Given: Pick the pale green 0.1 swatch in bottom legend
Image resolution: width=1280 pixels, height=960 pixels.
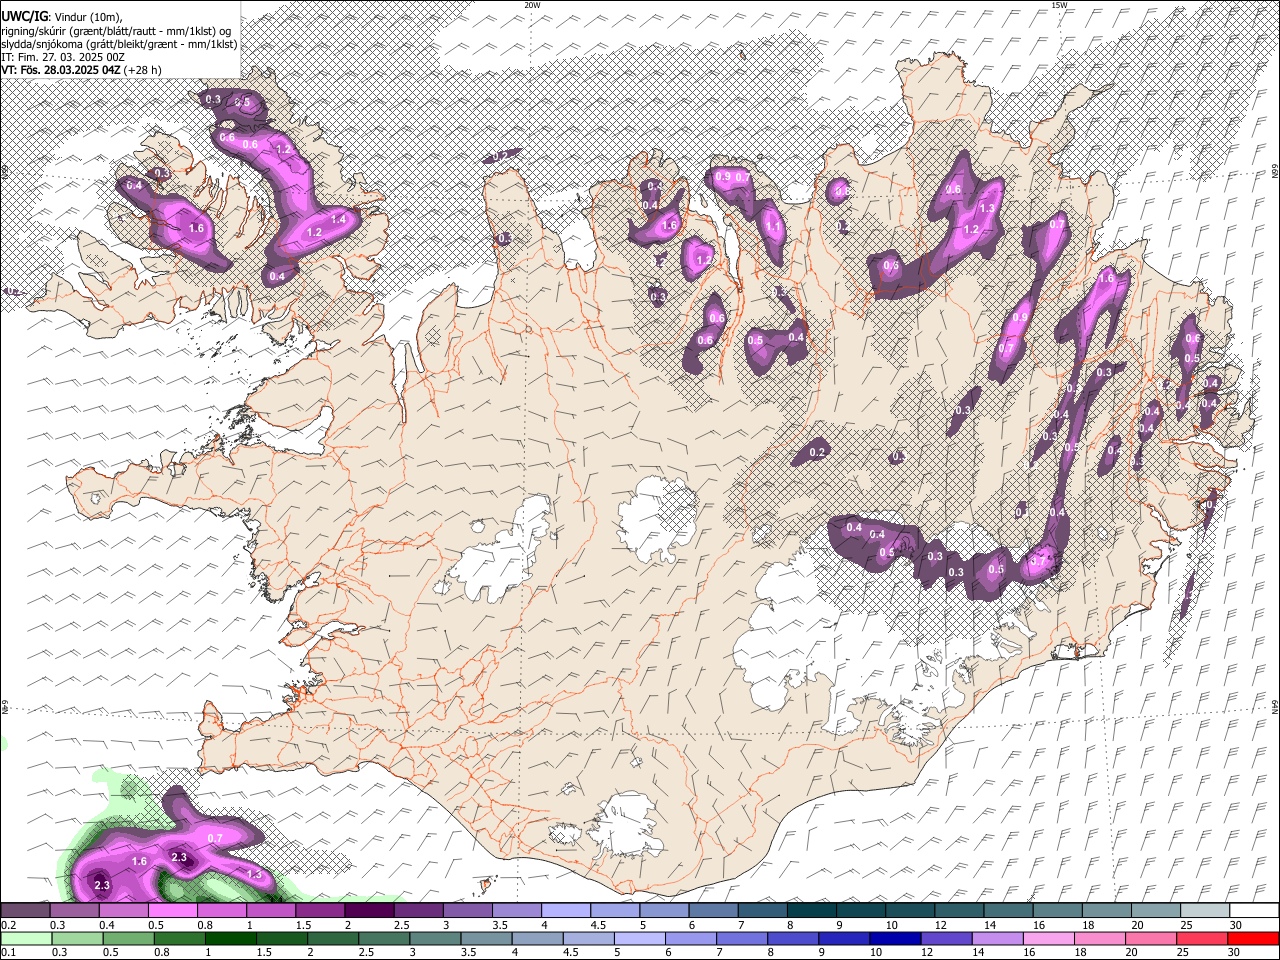Looking at the screenshot, I should (x=26, y=938).
